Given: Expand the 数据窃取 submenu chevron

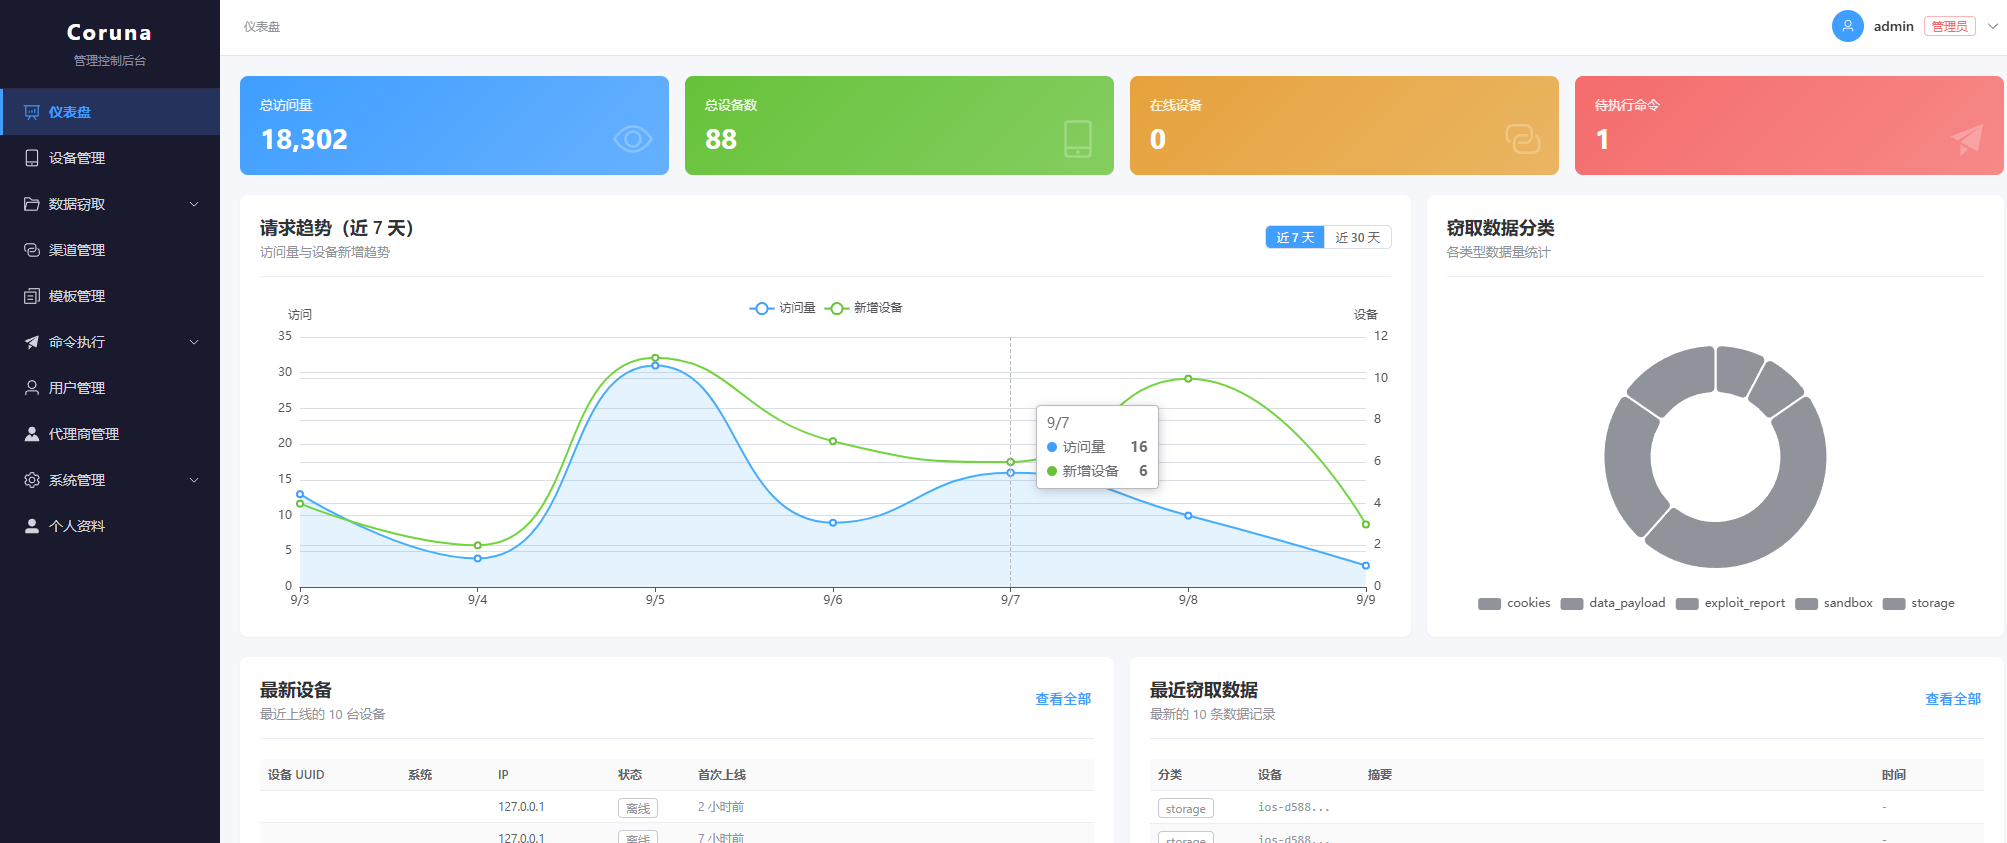Looking at the screenshot, I should coord(194,204).
